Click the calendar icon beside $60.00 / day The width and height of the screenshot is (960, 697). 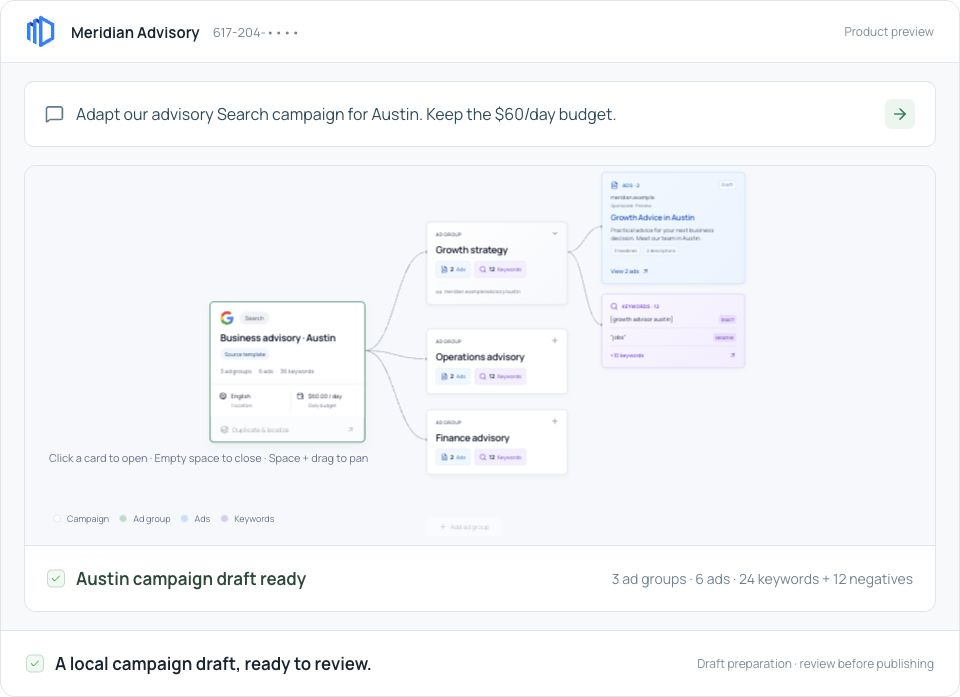pyautogui.click(x=300, y=396)
